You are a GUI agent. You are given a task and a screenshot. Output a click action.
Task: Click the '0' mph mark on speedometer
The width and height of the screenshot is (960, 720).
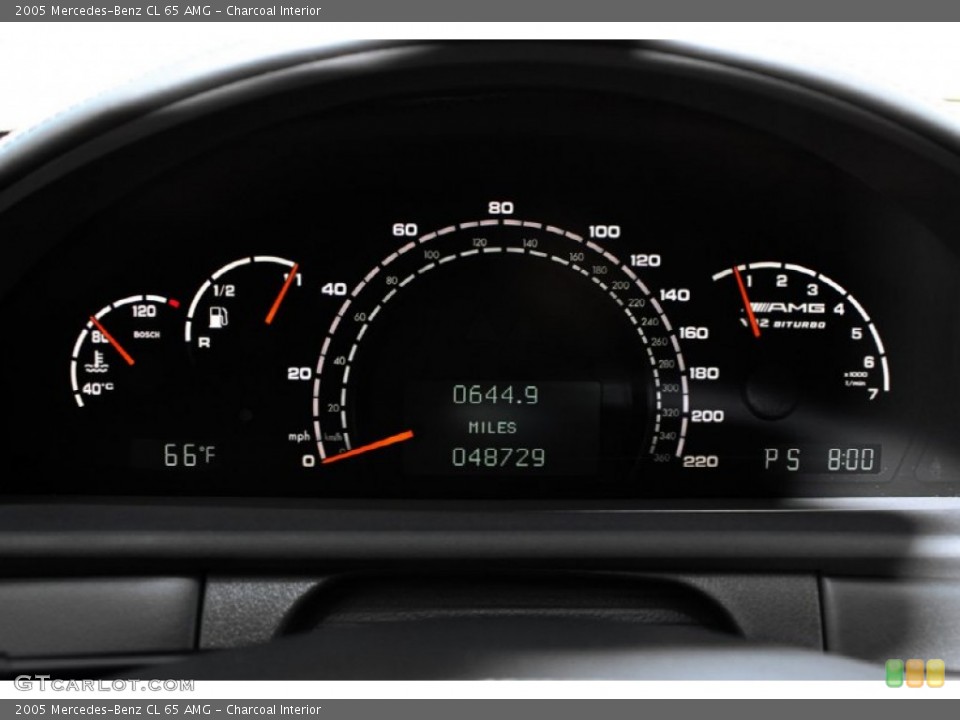[309, 461]
